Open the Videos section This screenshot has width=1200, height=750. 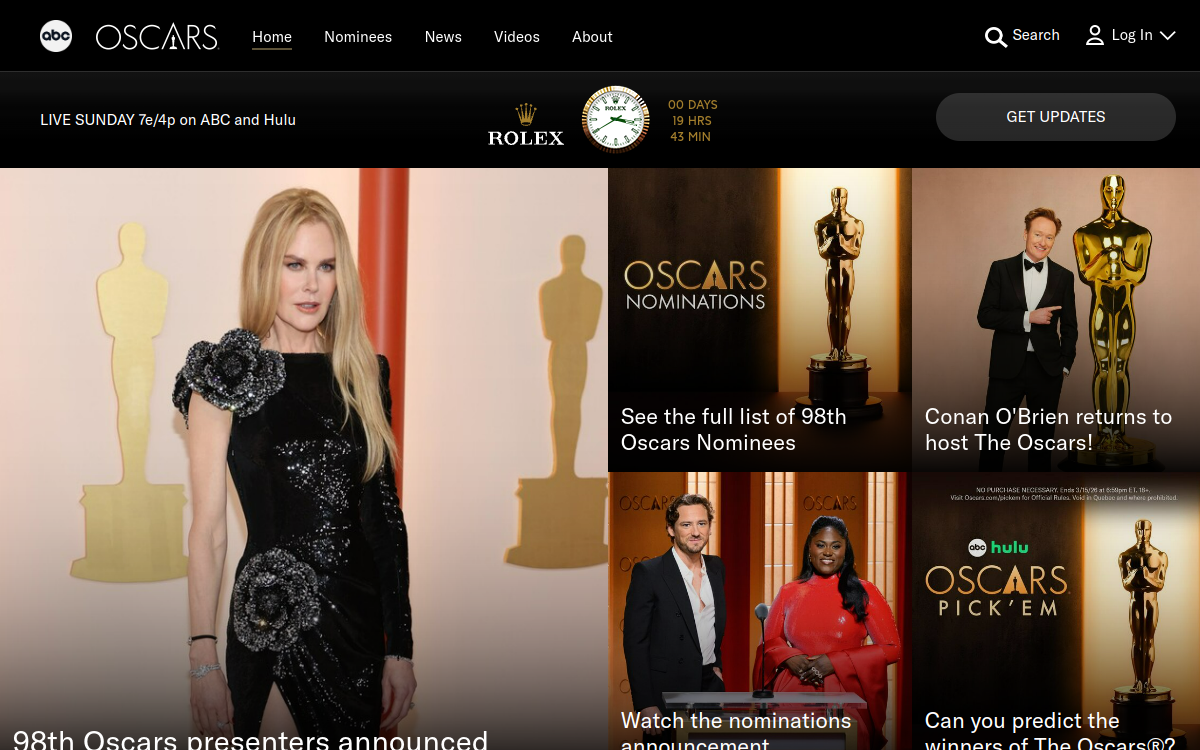[516, 37]
